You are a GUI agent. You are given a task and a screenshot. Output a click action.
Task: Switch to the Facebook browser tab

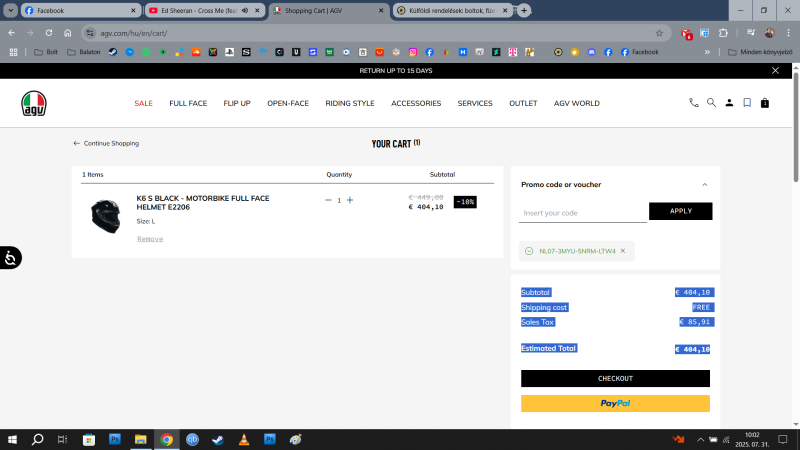pyautogui.click(x=81, y=10)
